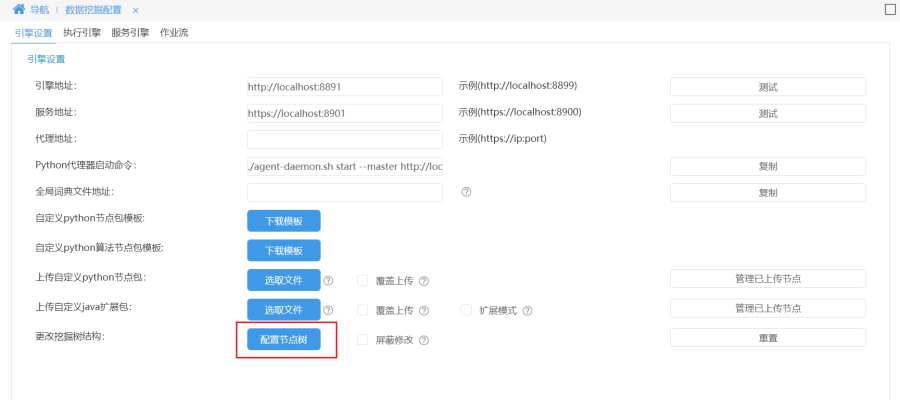Click the home navigation icon
The height and width of the screenshot is (400, 900).
(x=19, y=9)
